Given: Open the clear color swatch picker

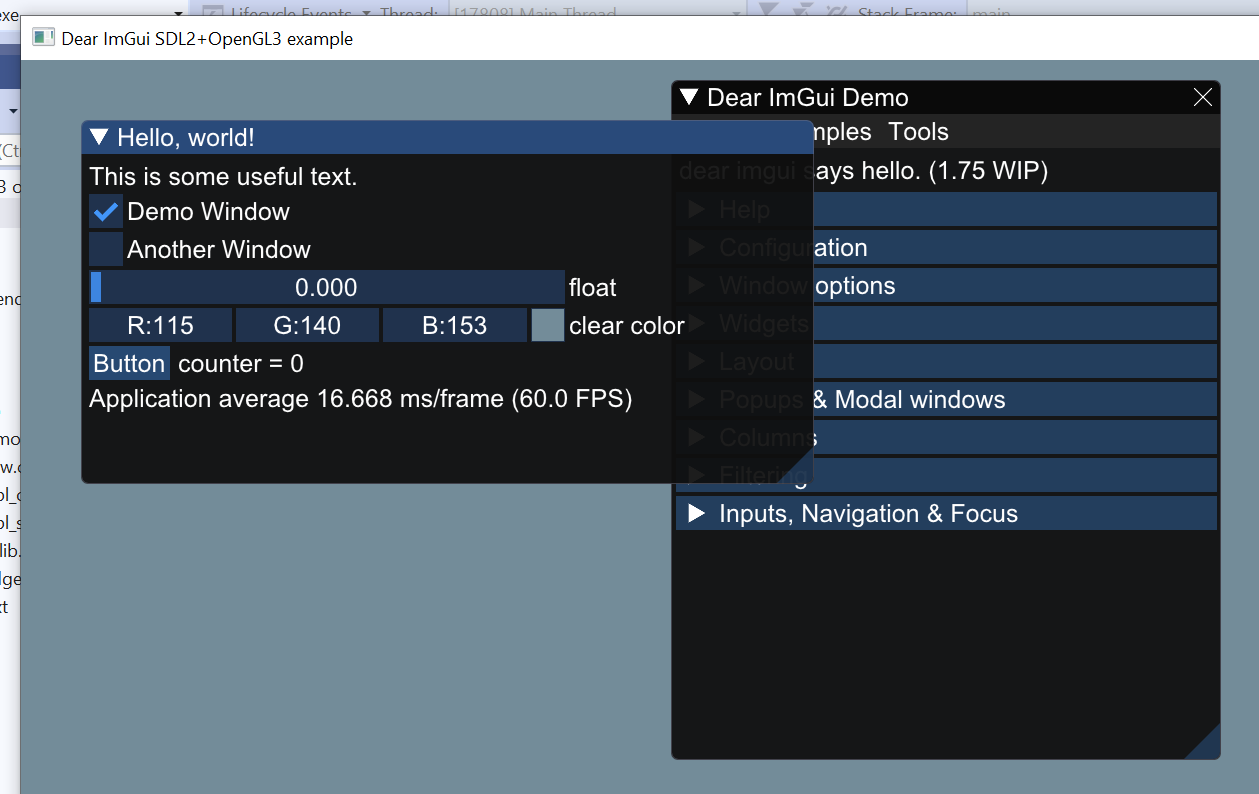Looking at the screenshot, I should click(548, 326).
